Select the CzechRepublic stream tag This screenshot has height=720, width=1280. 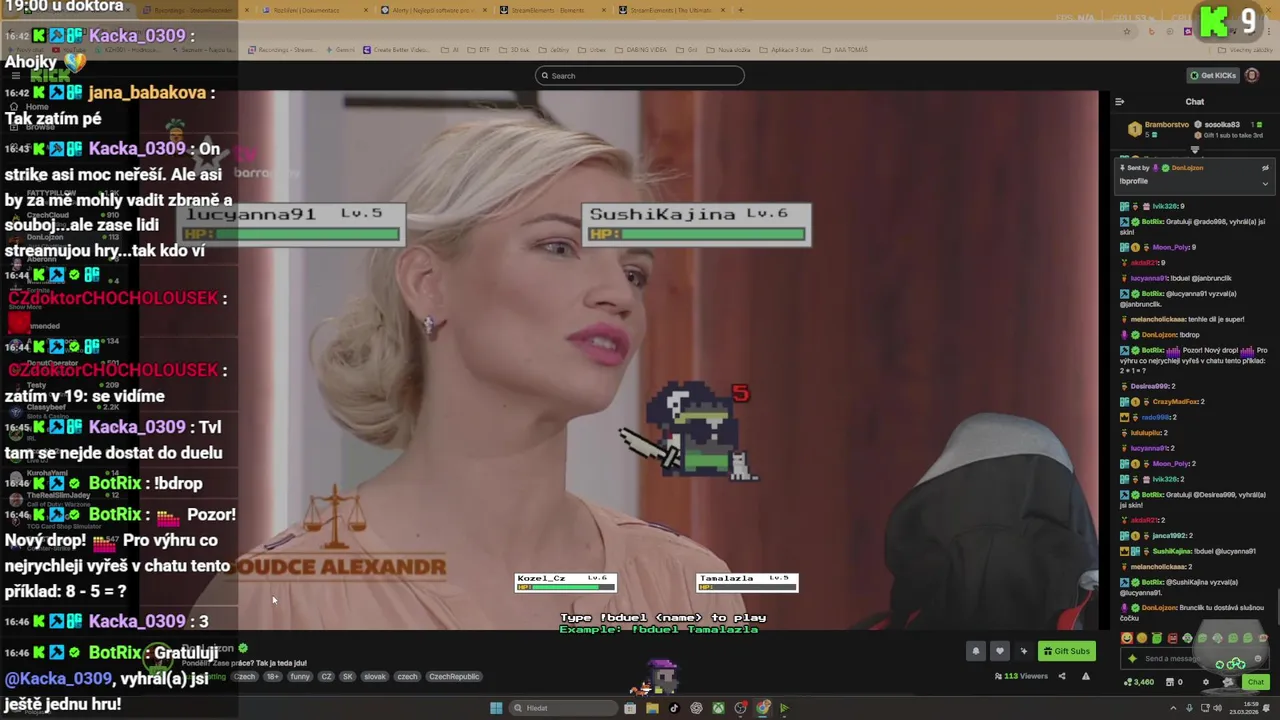point(454,676)
